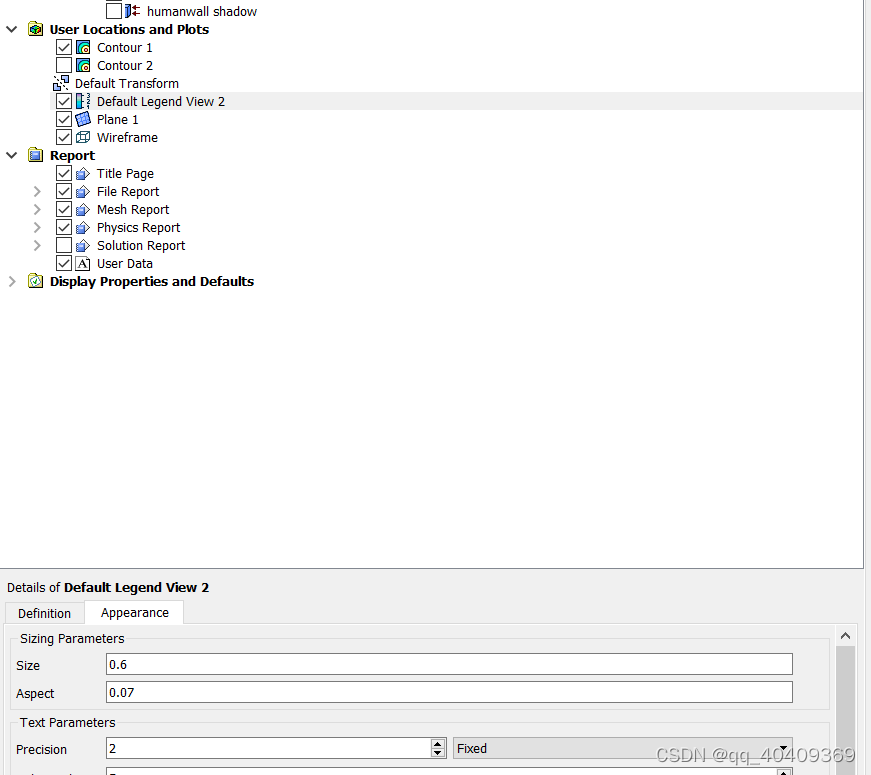Image resolution: width=871 pixels, height=775 pixels.
Task: Check the Contour 2 visibility checkbox
Action: click(64, 65)
